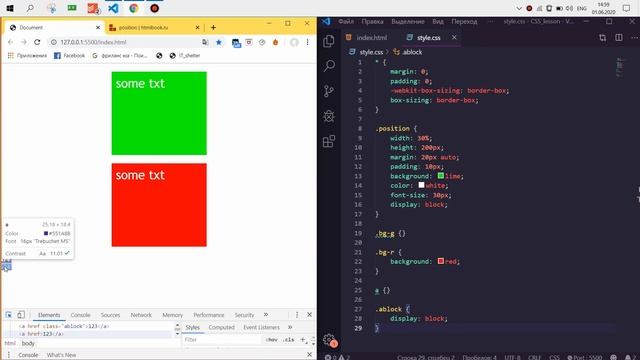Viewport: 640px width, 360px height.
Task: Switch to the DevTools Console tab
Action: click(x=80, y=315)
